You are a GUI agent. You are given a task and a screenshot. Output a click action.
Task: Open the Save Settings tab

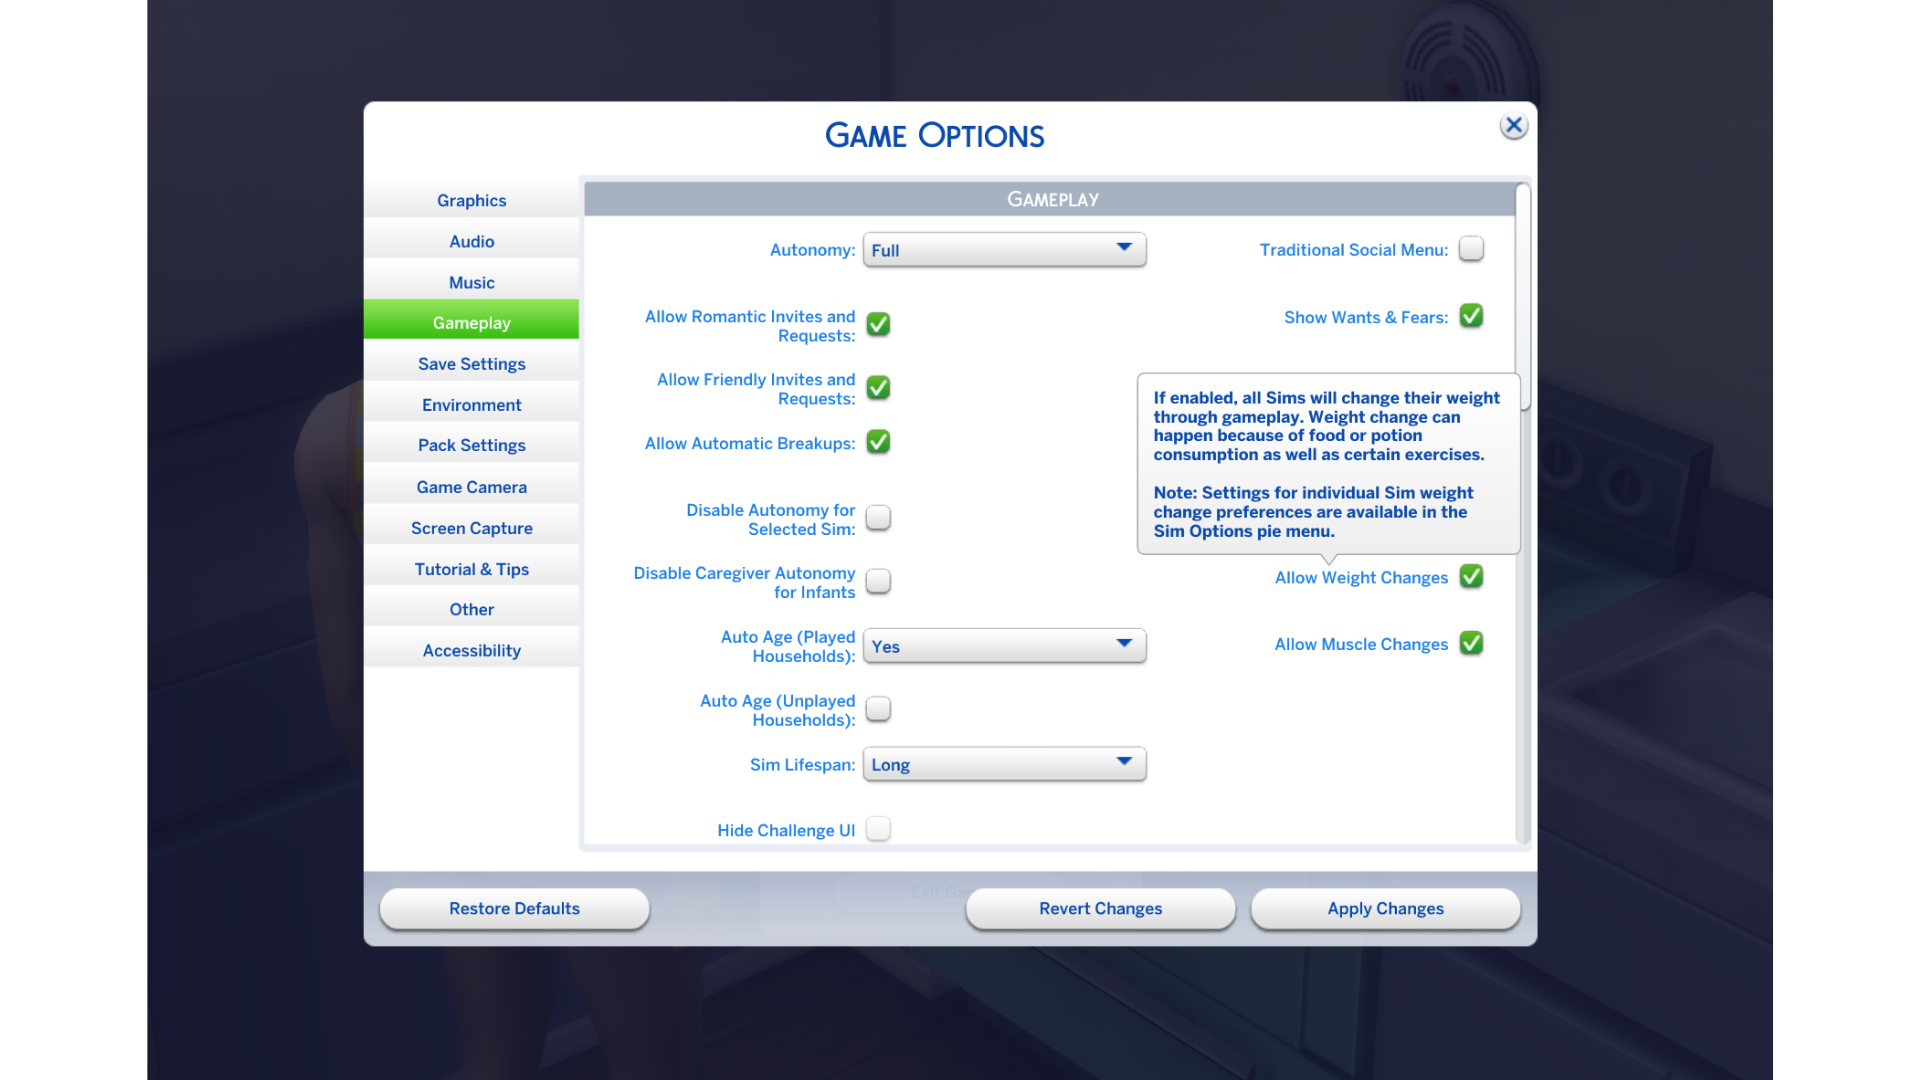pyautogui.click(x=471, y=364)
